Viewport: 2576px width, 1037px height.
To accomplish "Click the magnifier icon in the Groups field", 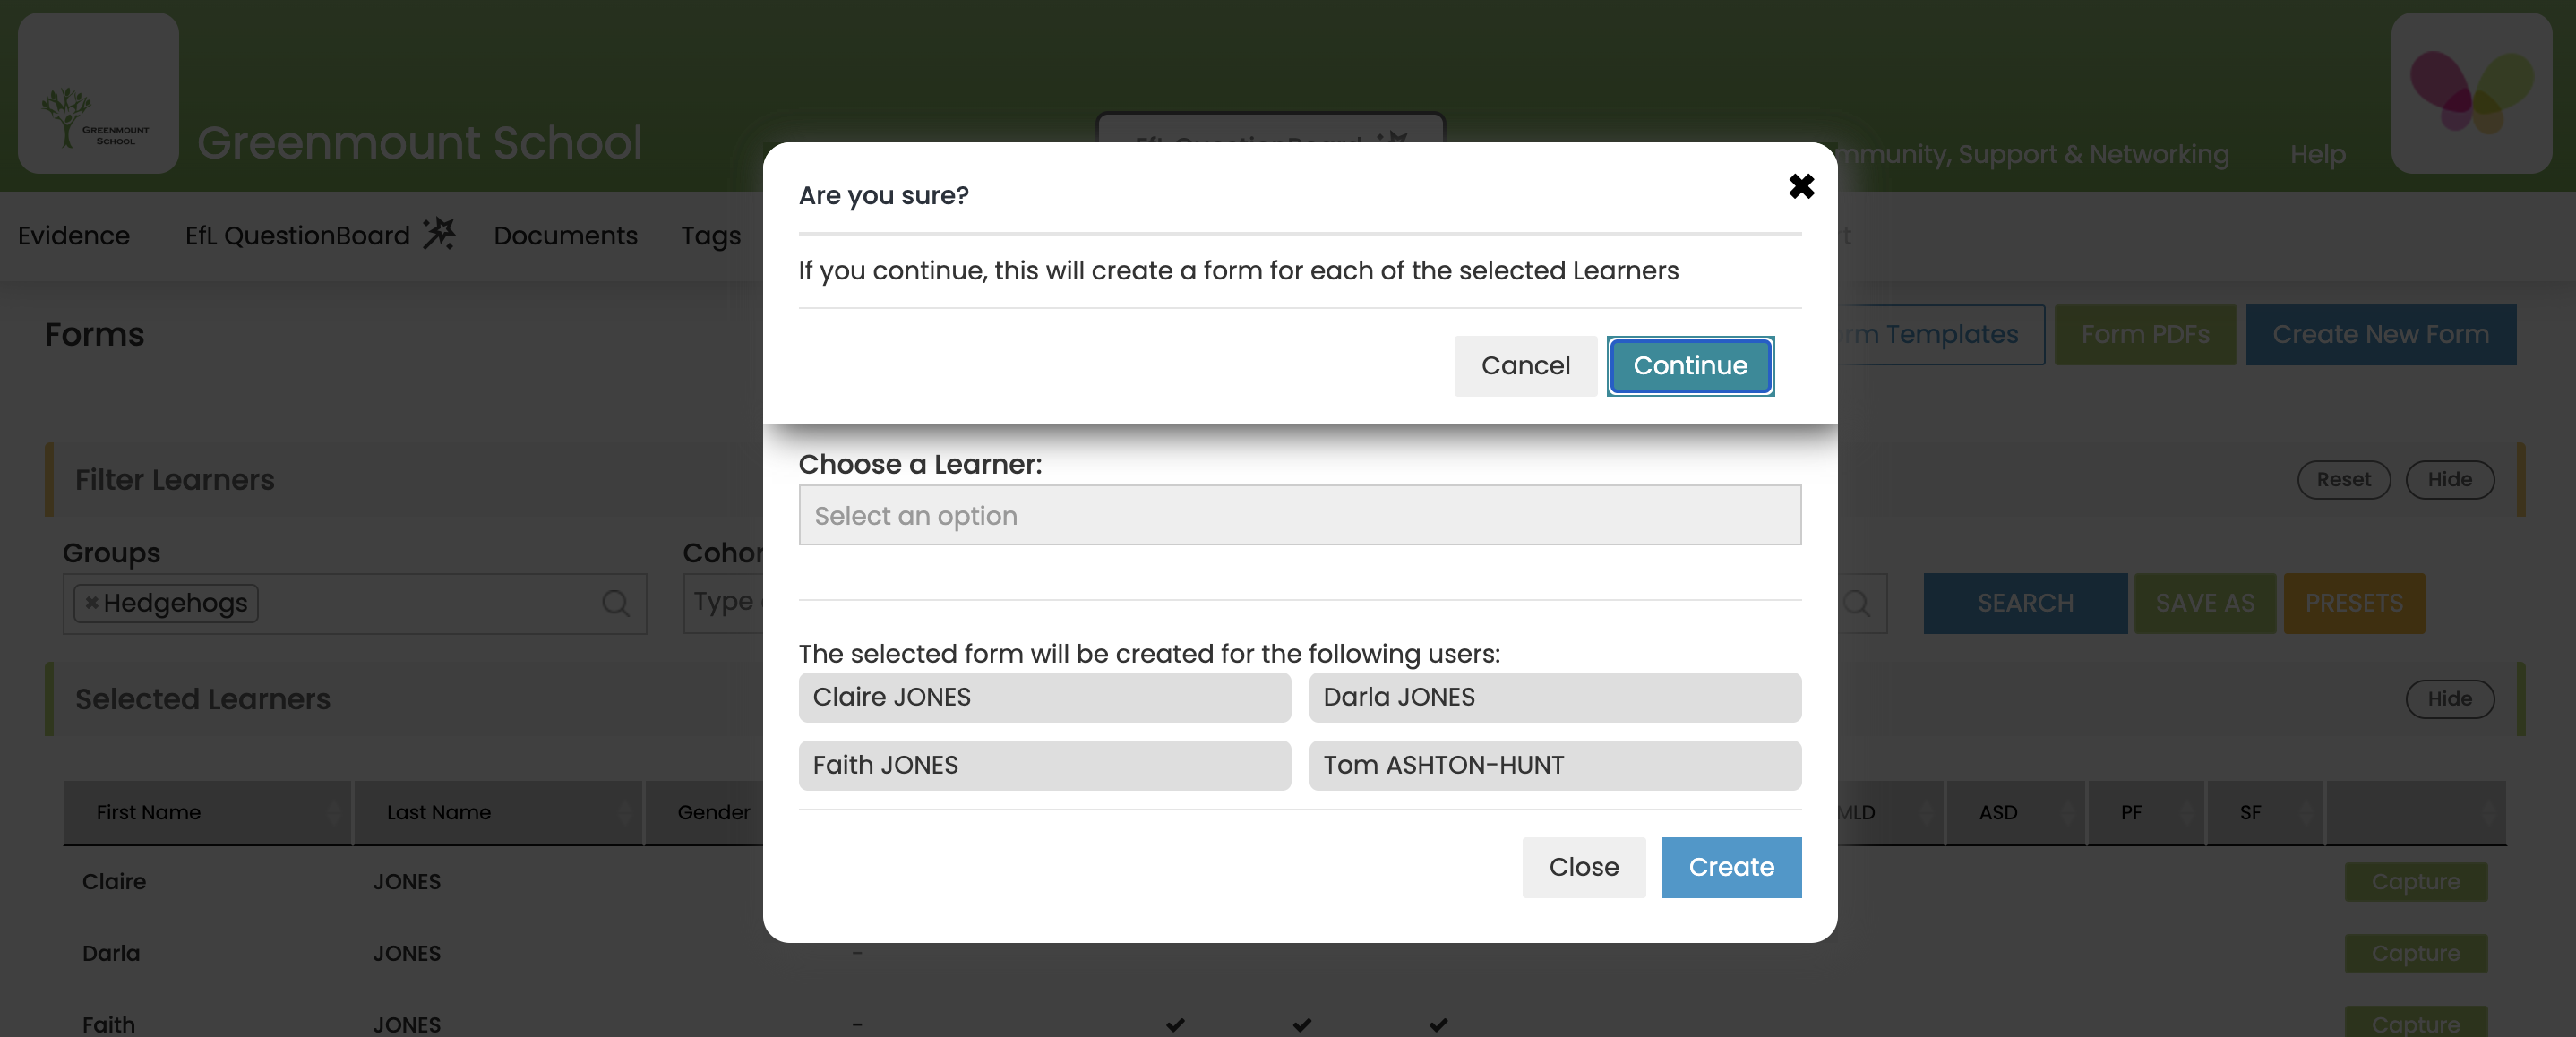I will (614, 603).
